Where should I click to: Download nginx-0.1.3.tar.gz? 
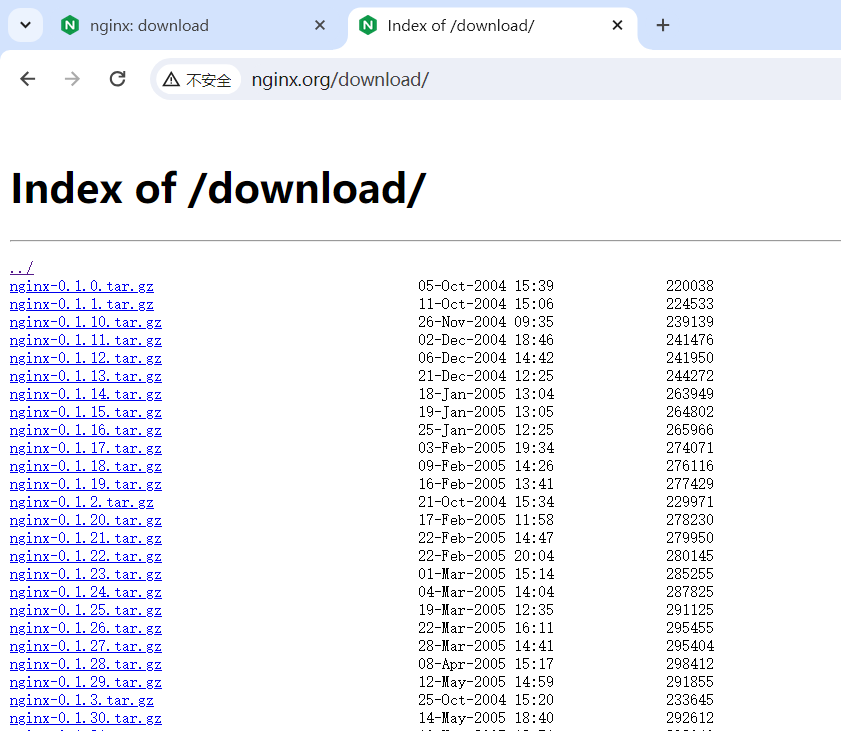82,700
